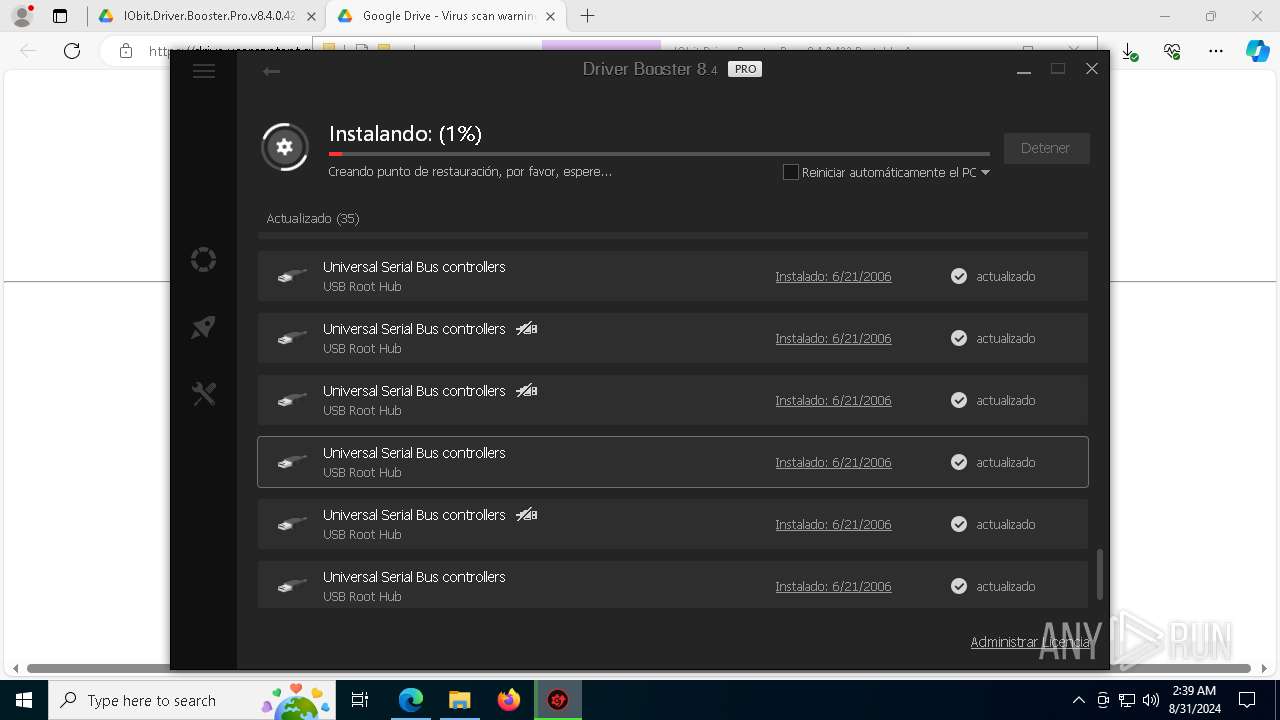Click the spinning gear installation icon
This screenshot has width=1280, height=720.
[285, 147]
